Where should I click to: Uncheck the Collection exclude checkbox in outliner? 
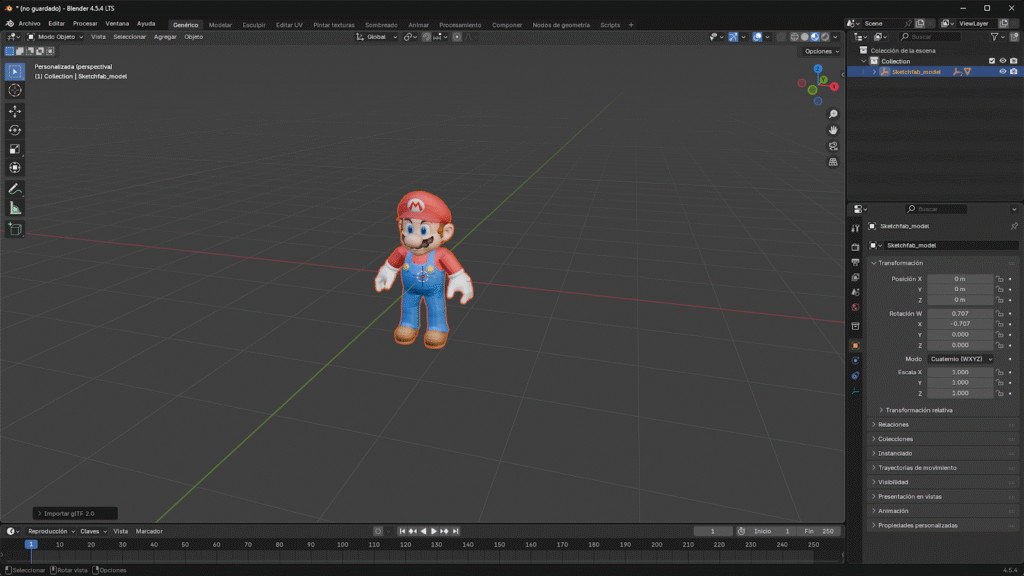pyautogui.click(x=992, y=61)
